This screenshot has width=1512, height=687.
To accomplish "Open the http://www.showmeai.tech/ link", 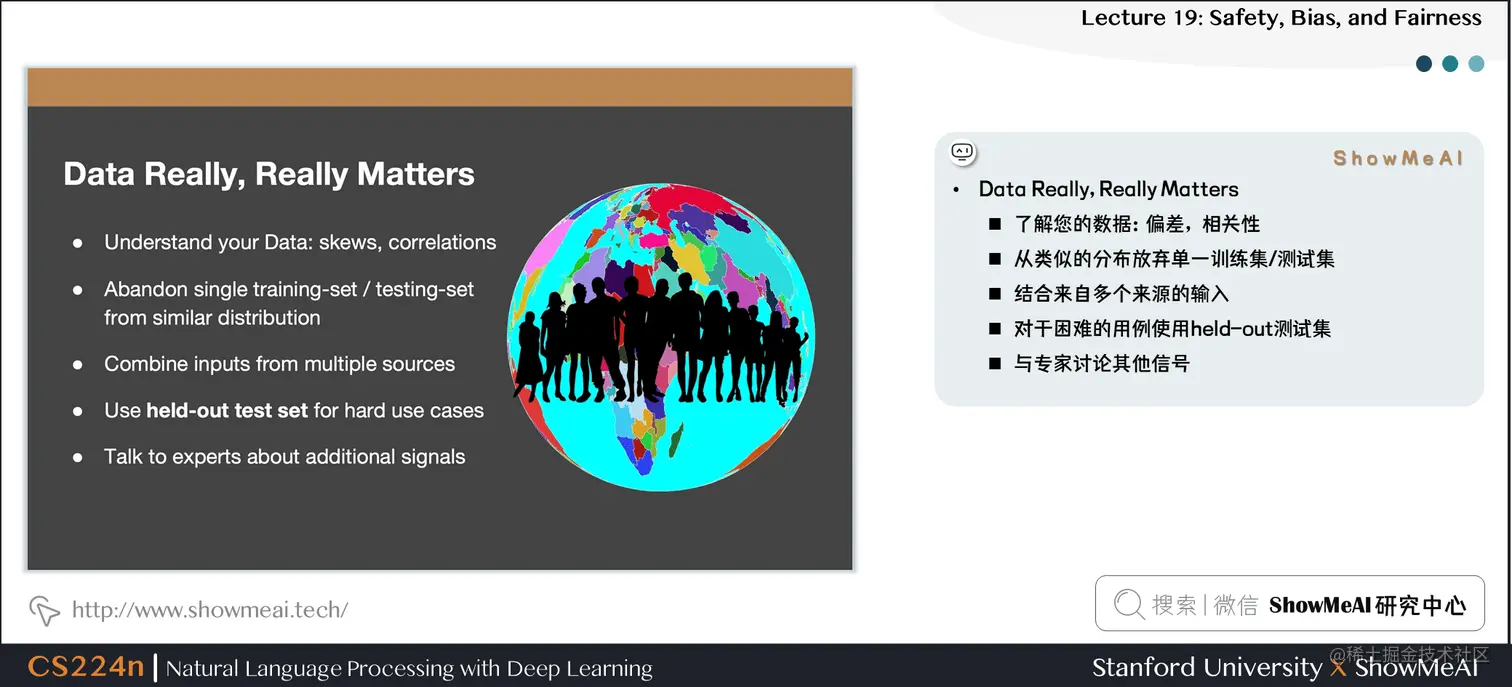I will click(x=210, y=609).
